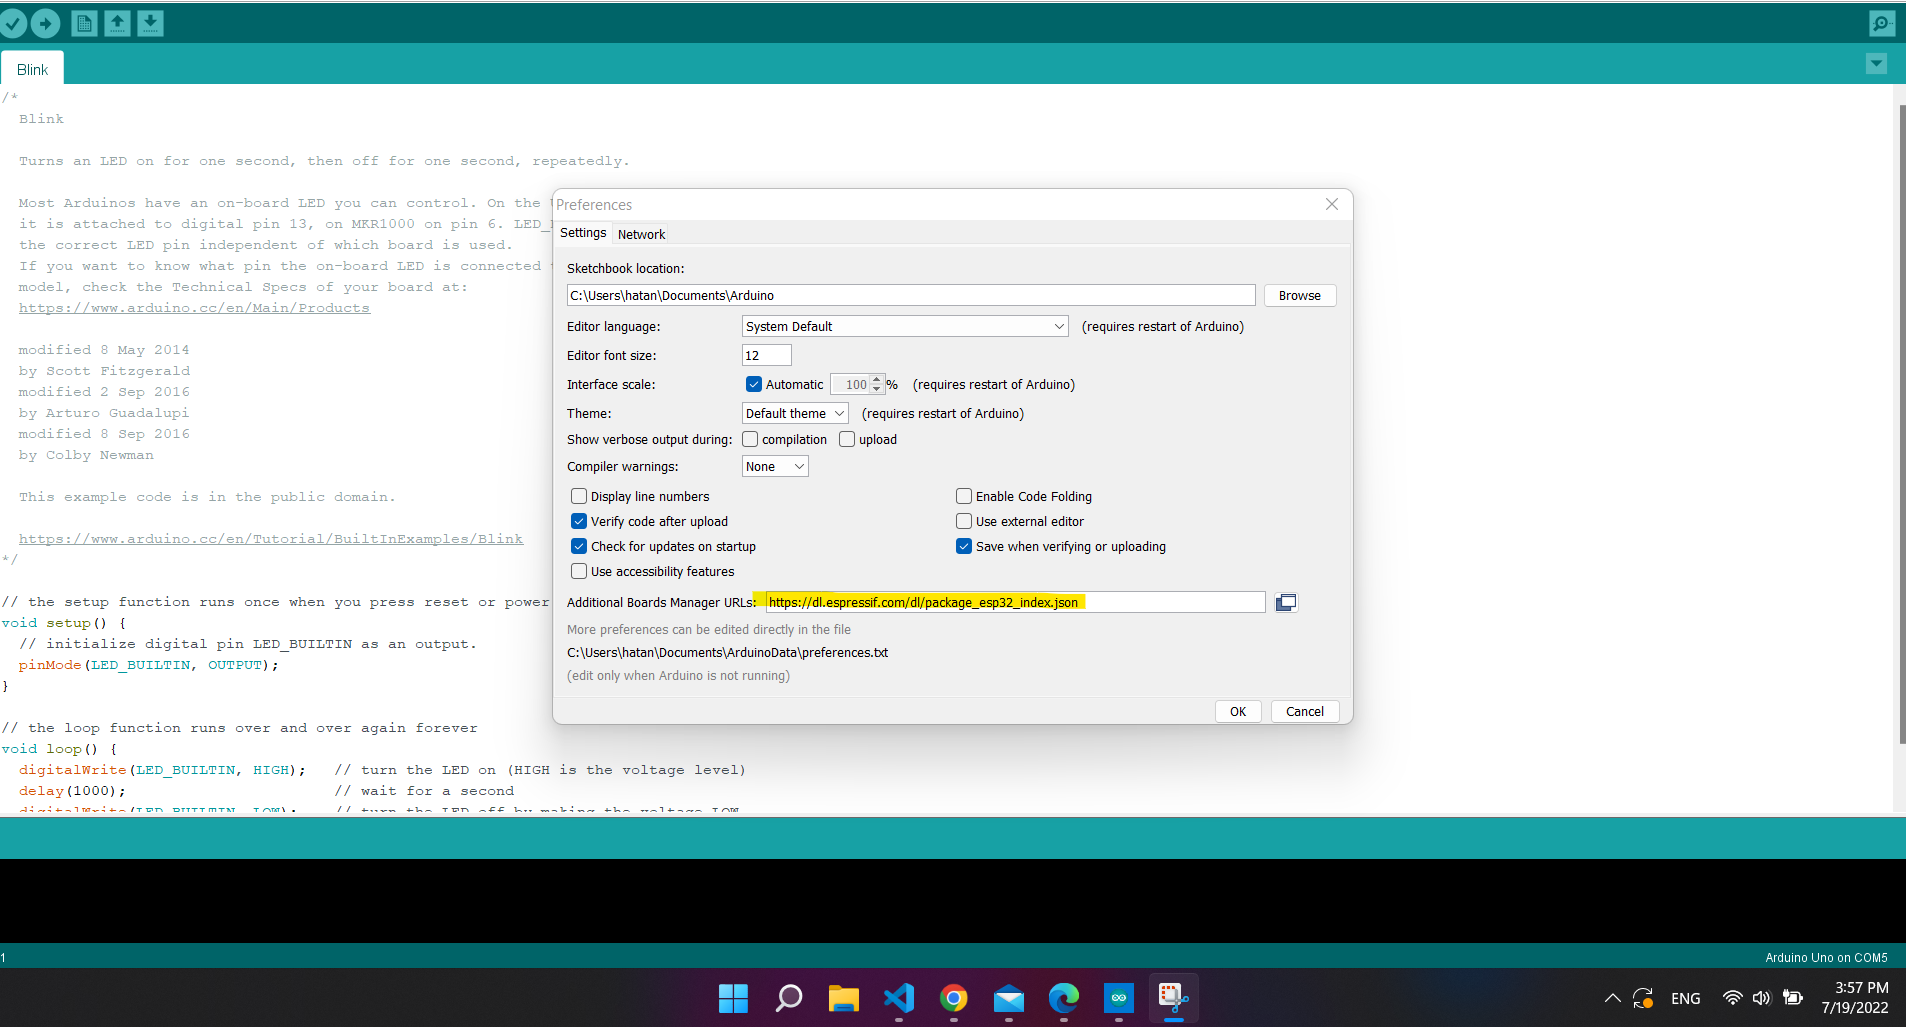Switch to Visual Studio Code on the taskbar

[899, 998]
